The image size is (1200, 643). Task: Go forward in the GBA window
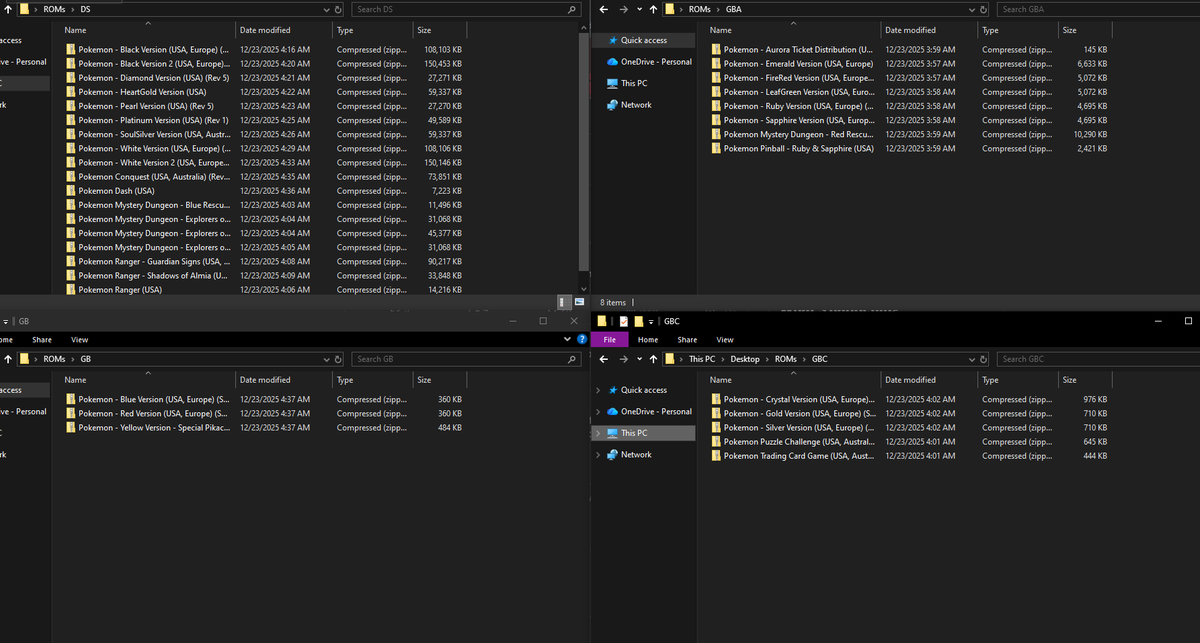pos(624,9)
